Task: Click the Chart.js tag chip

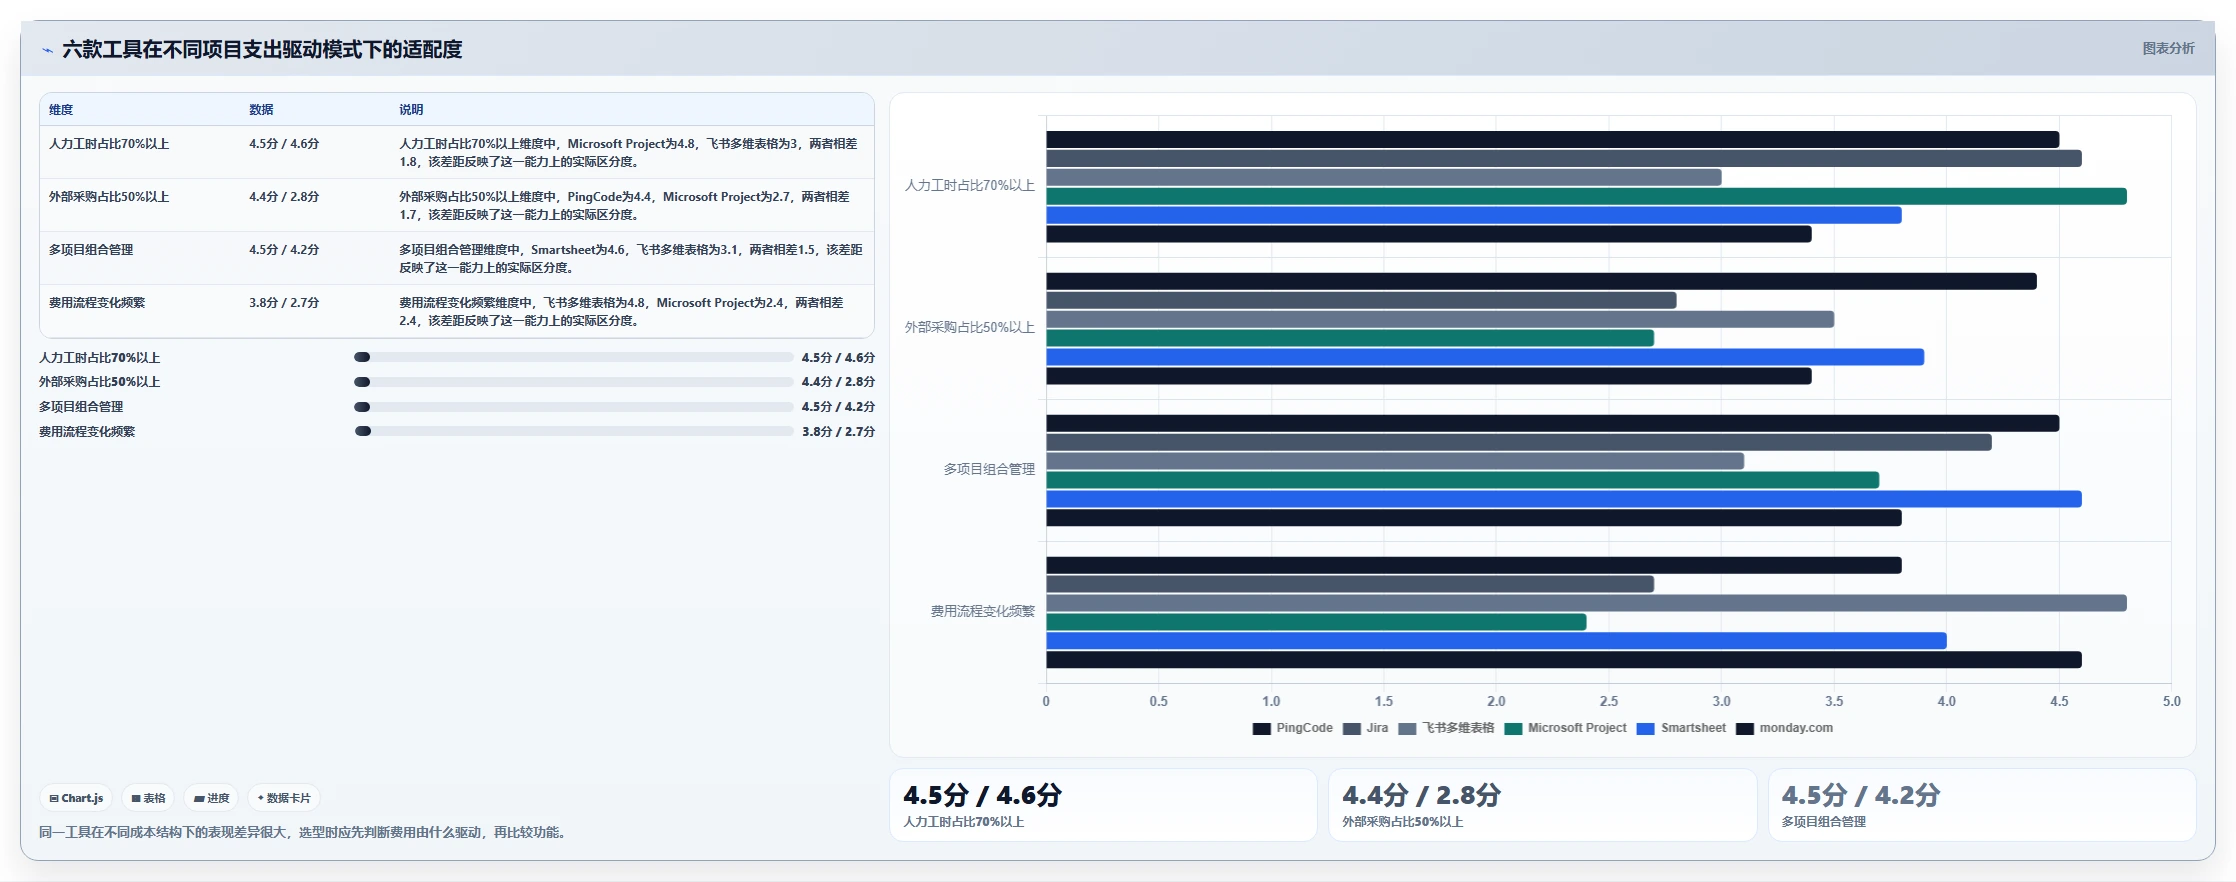Action: click(76, 798)
